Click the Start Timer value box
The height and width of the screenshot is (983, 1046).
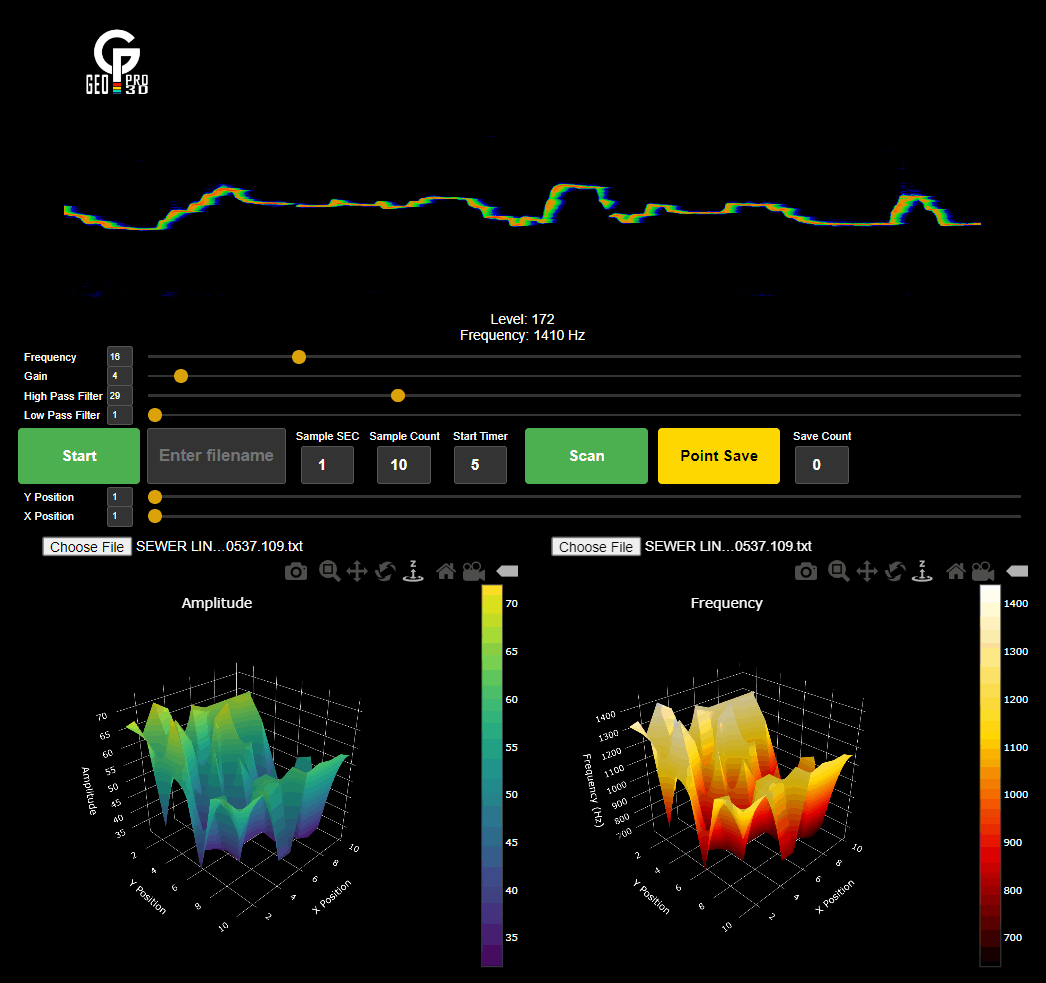coord(480,464)
